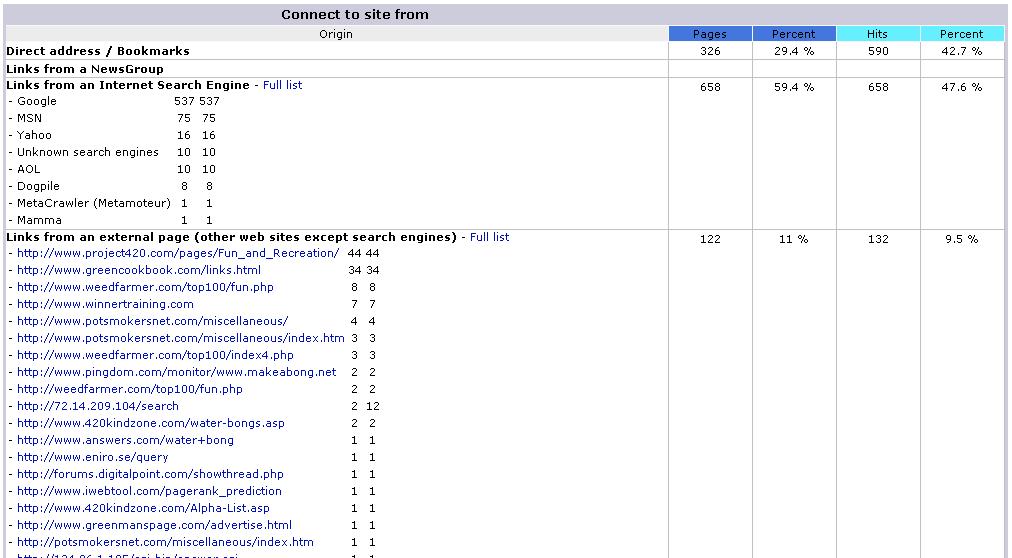Open the winnertraining.com link
The image size is (1012, 558).
click(x=105, y=304)
